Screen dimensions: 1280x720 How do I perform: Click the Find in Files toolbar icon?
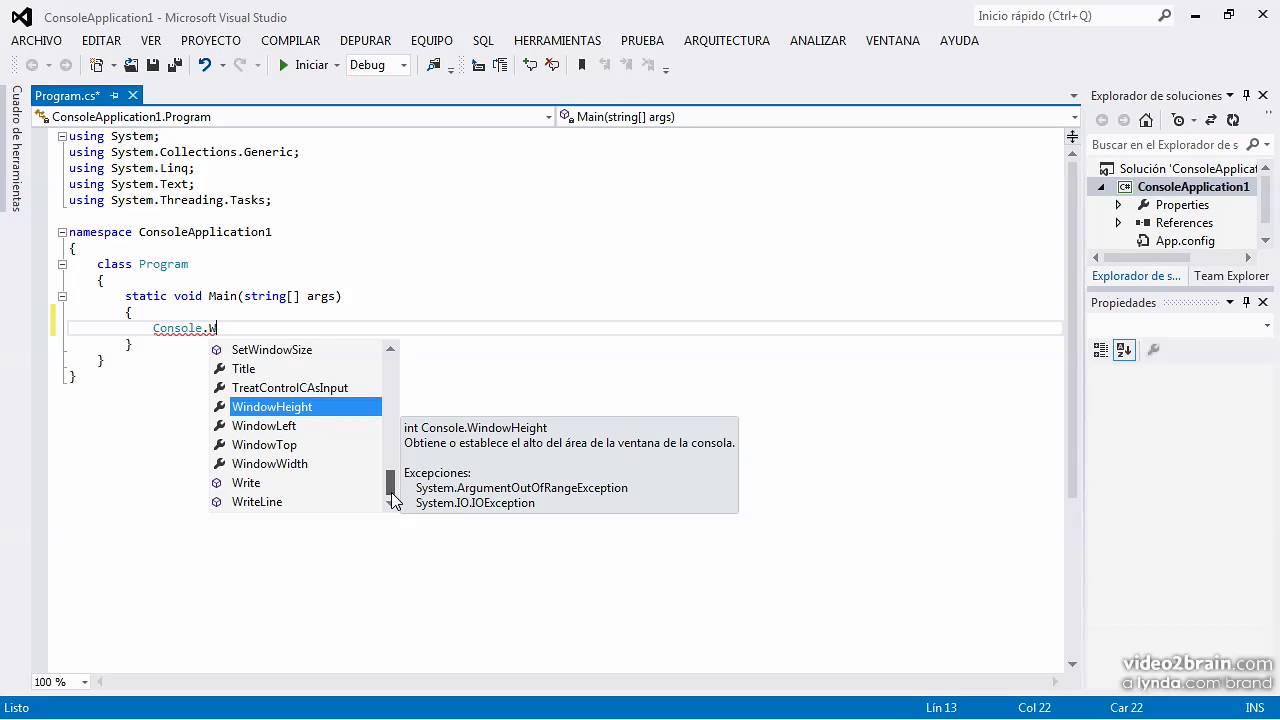433,65
